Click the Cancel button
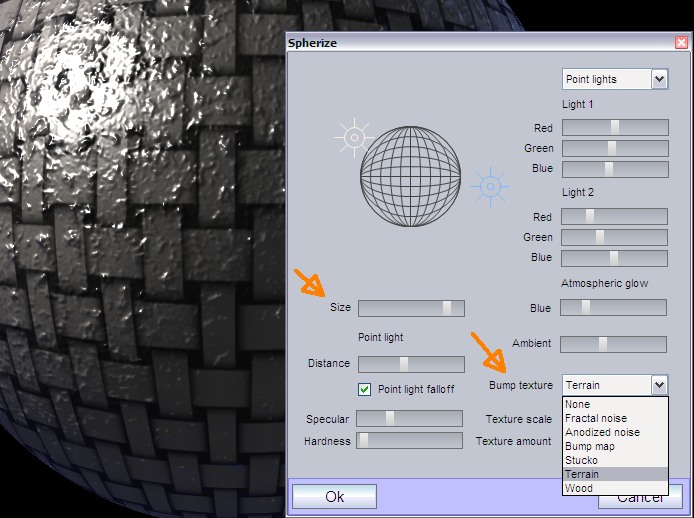The image size is (694, 518). coord(640,501)
